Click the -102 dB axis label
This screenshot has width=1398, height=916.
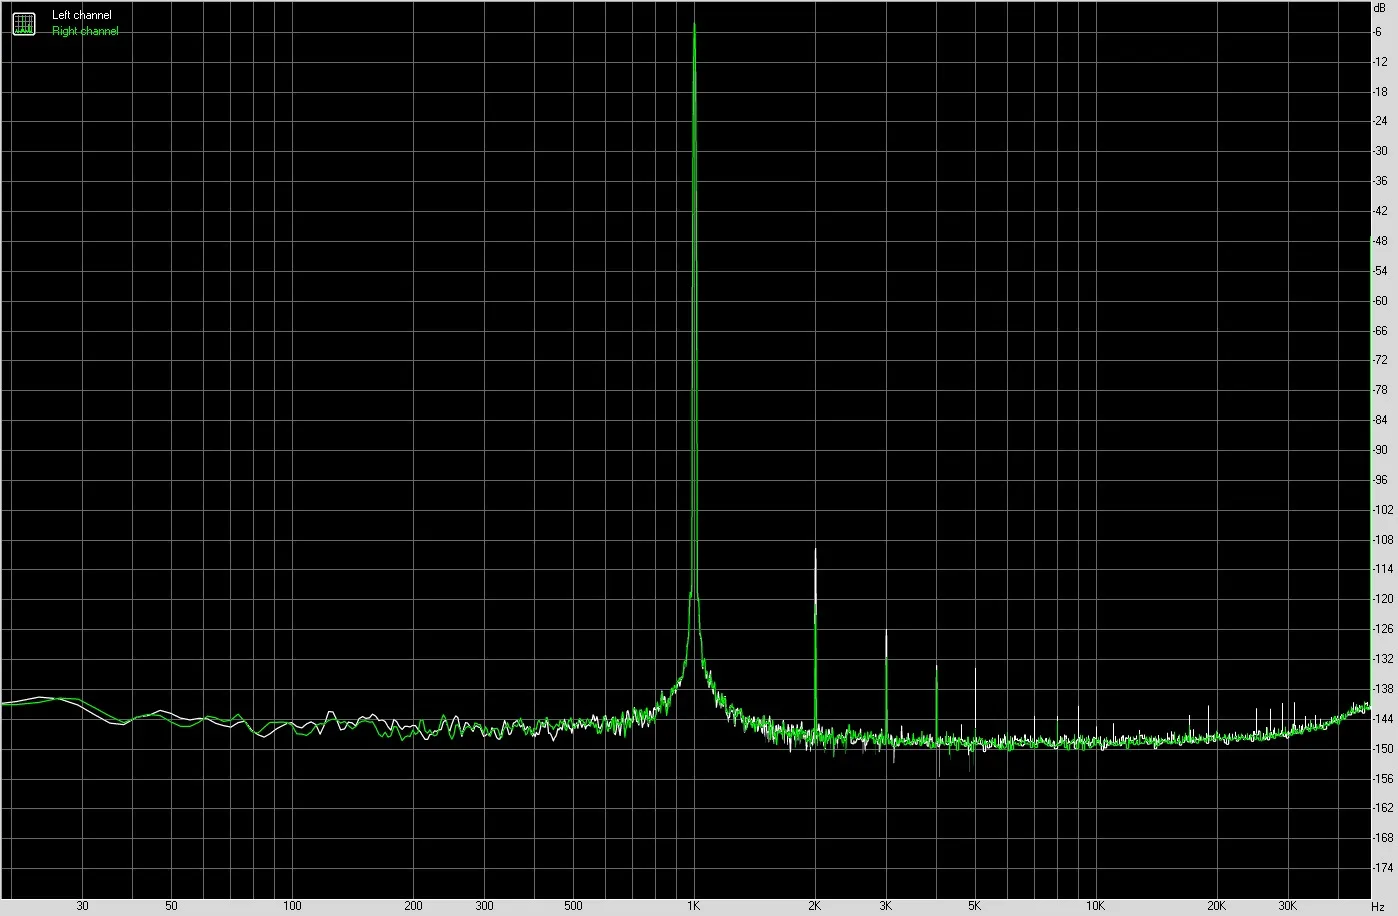pos(1383,510)
